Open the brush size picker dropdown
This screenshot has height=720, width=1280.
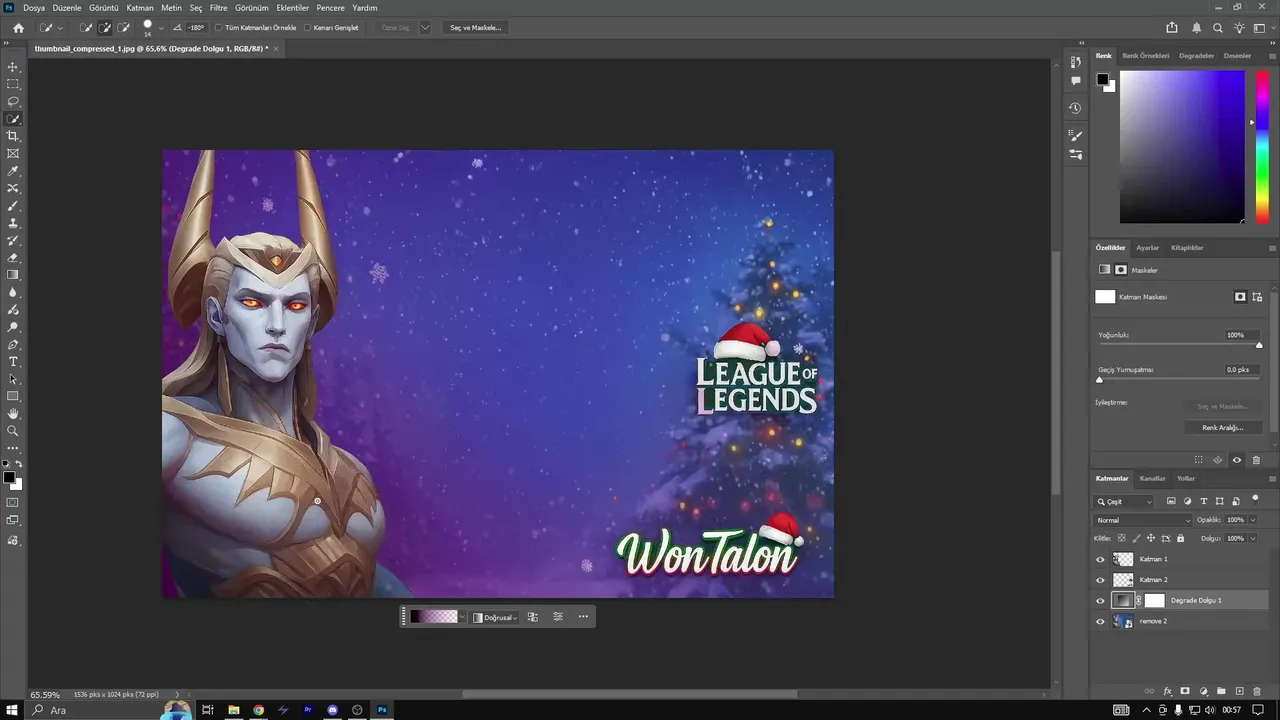coord(161,28)
